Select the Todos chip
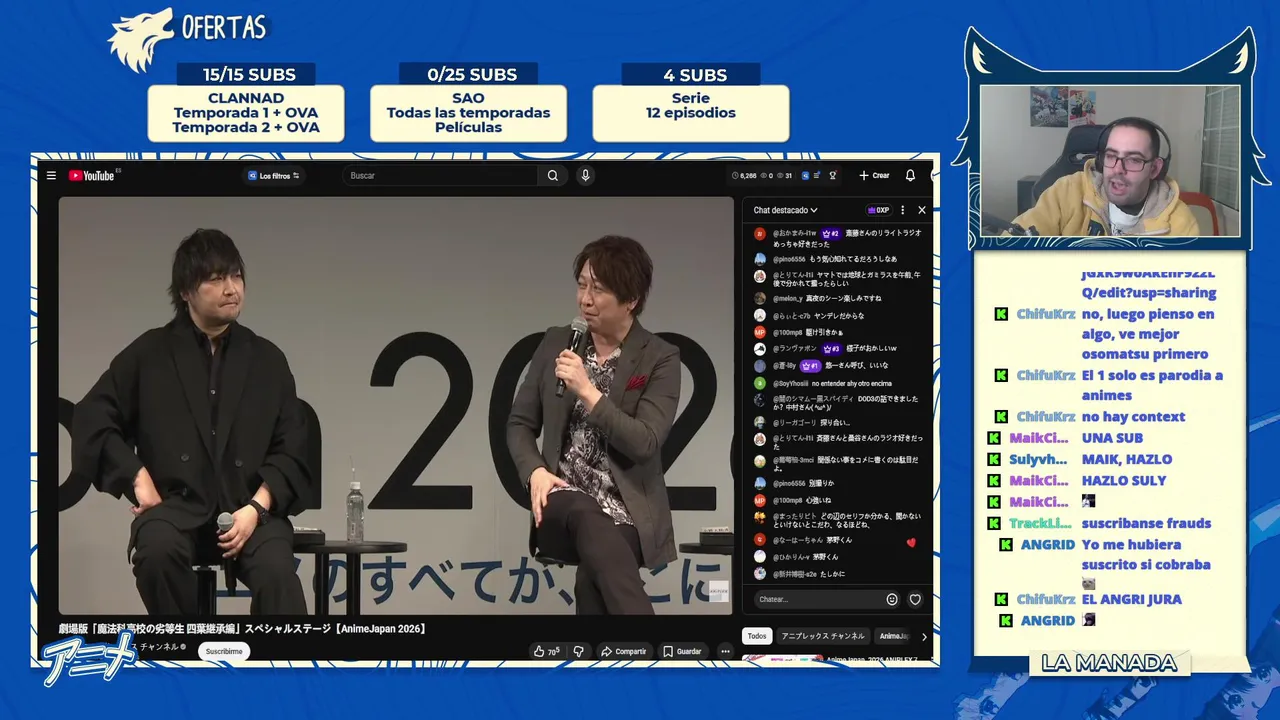 (757, 636)
